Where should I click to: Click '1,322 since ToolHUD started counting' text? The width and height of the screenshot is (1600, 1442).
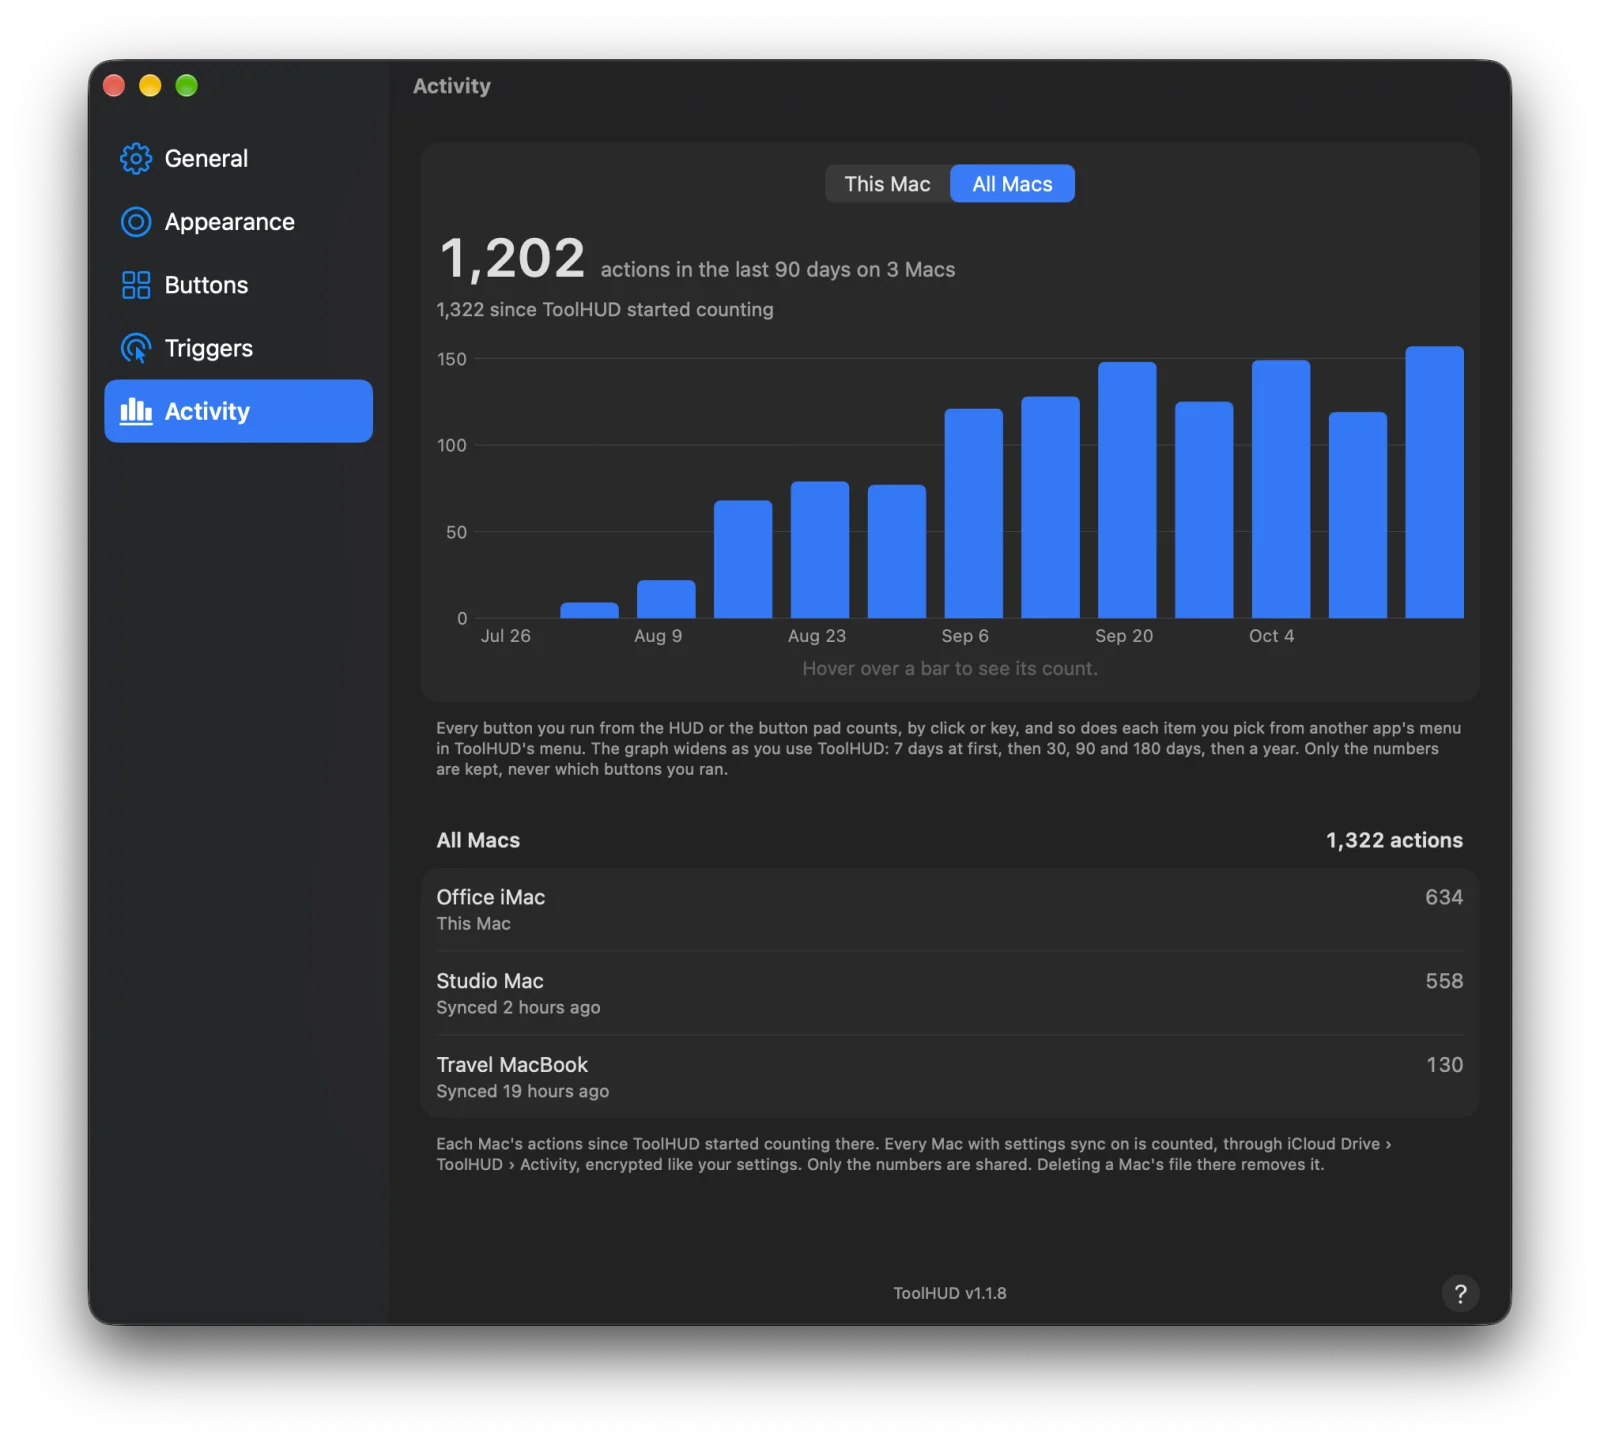(x=604, y=310)
